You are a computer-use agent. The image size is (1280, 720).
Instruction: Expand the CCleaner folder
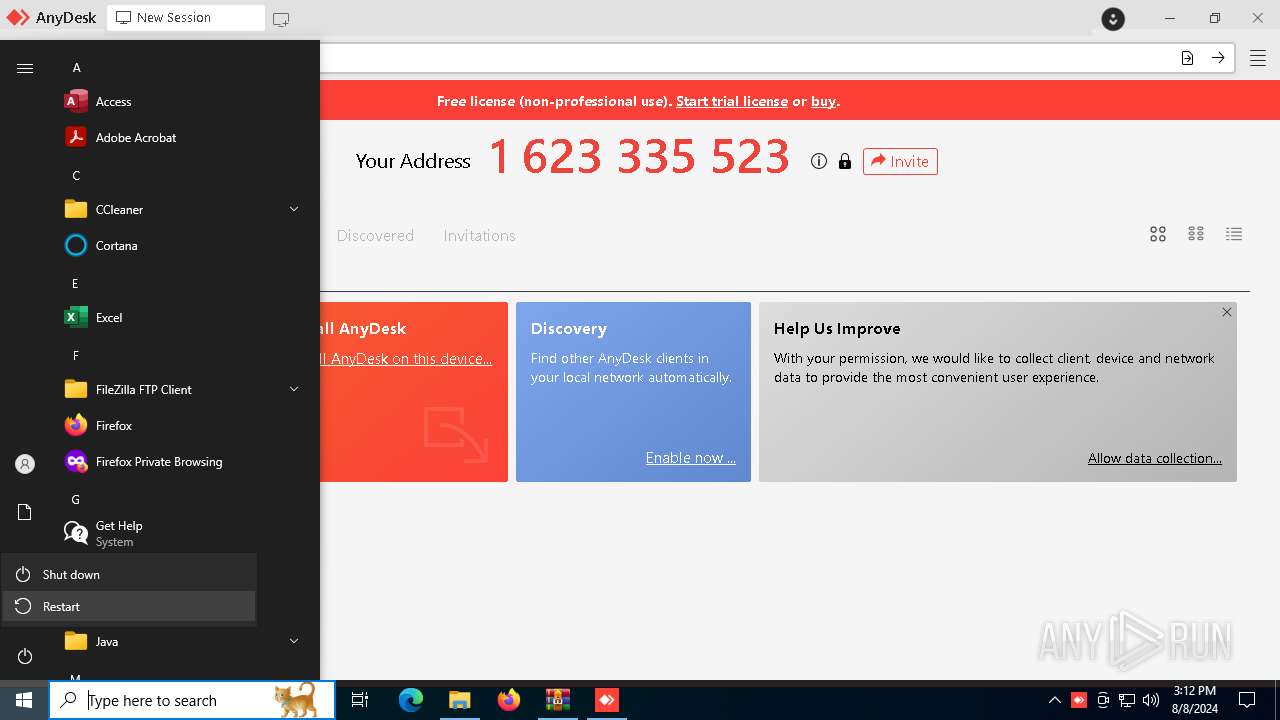[x=184, y=210]
